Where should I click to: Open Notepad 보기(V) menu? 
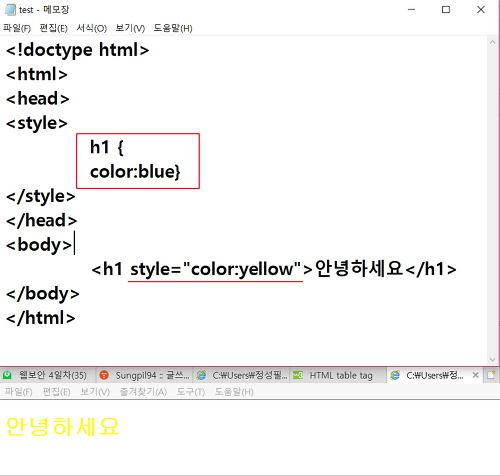(130, 28)
